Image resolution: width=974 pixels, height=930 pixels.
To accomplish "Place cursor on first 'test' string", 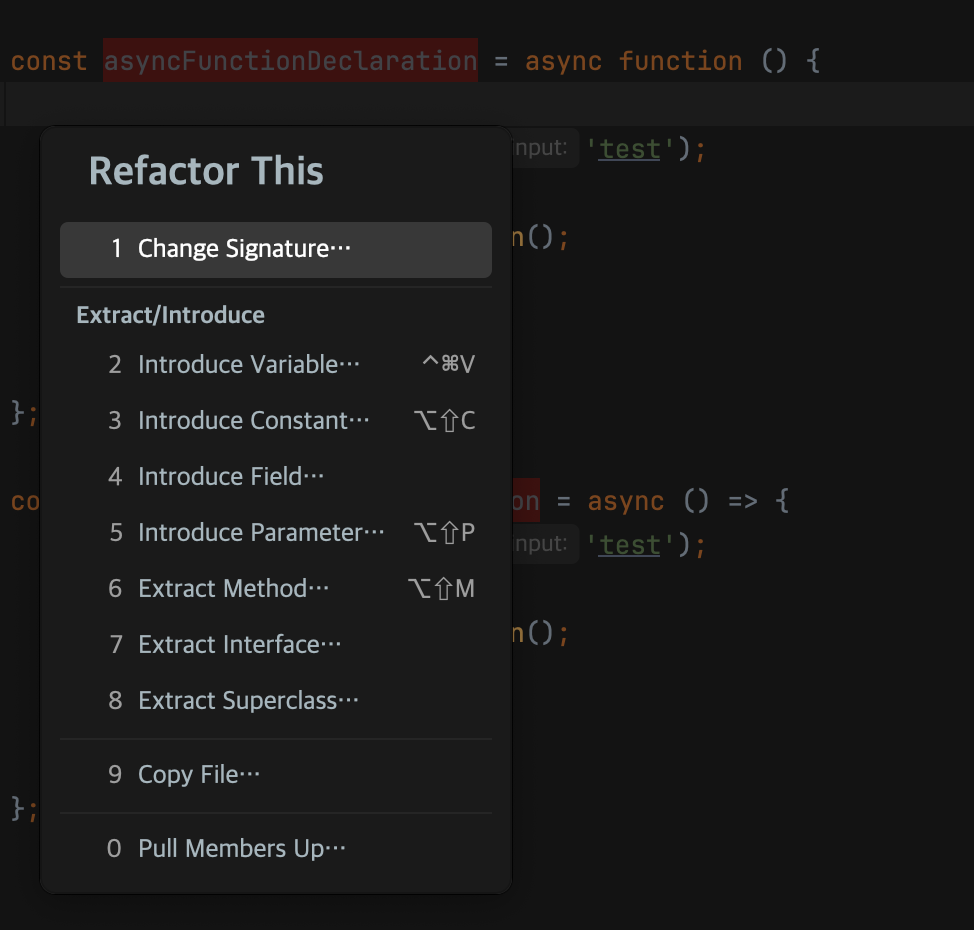I will point(630,149).
